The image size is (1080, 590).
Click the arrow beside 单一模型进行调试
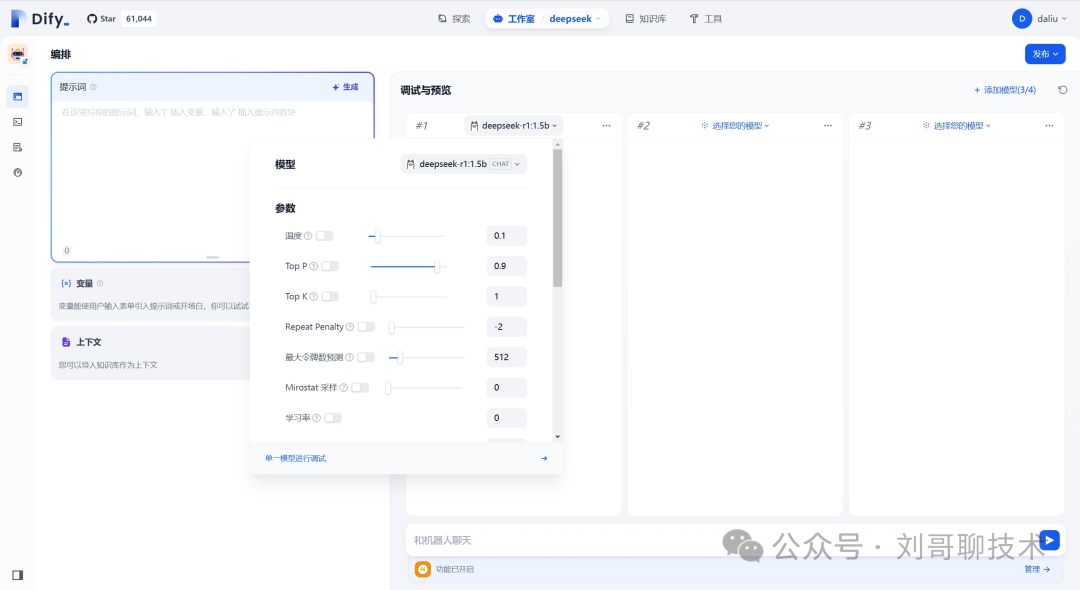pos(544,459)
